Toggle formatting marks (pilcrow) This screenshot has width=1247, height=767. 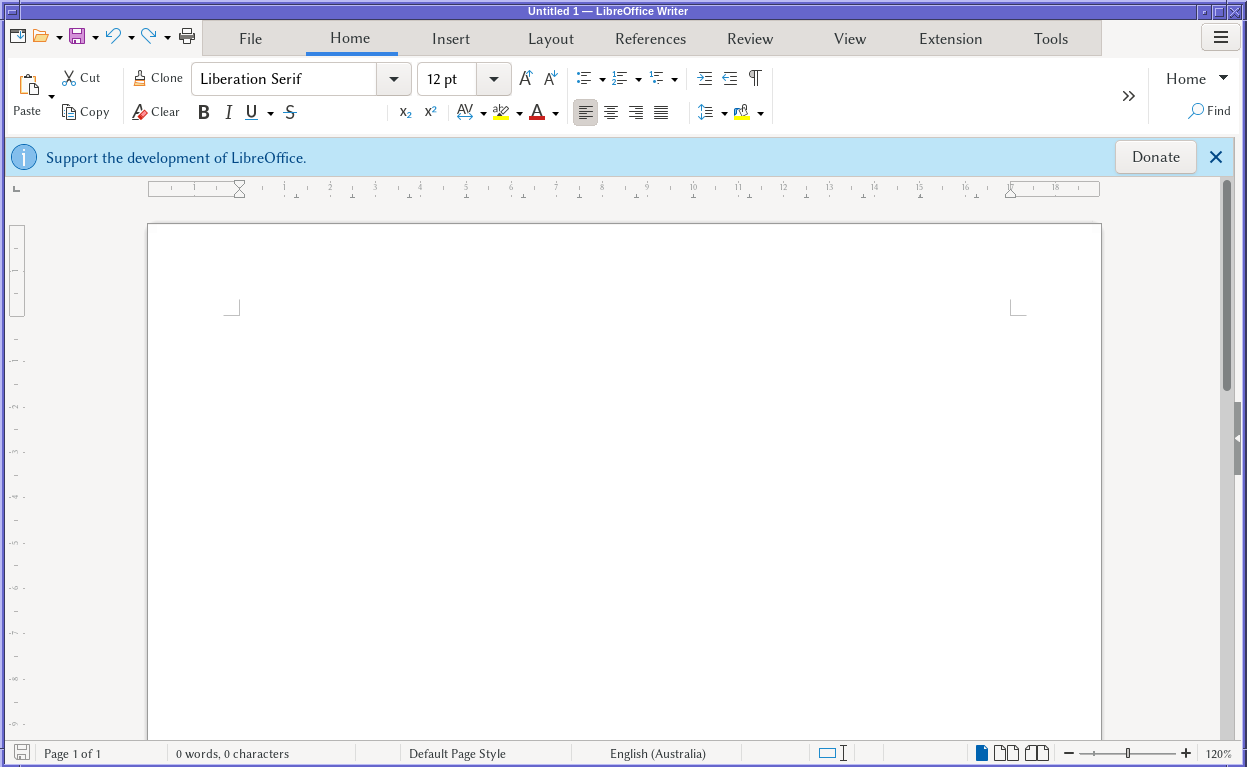[x=755, y=79]
